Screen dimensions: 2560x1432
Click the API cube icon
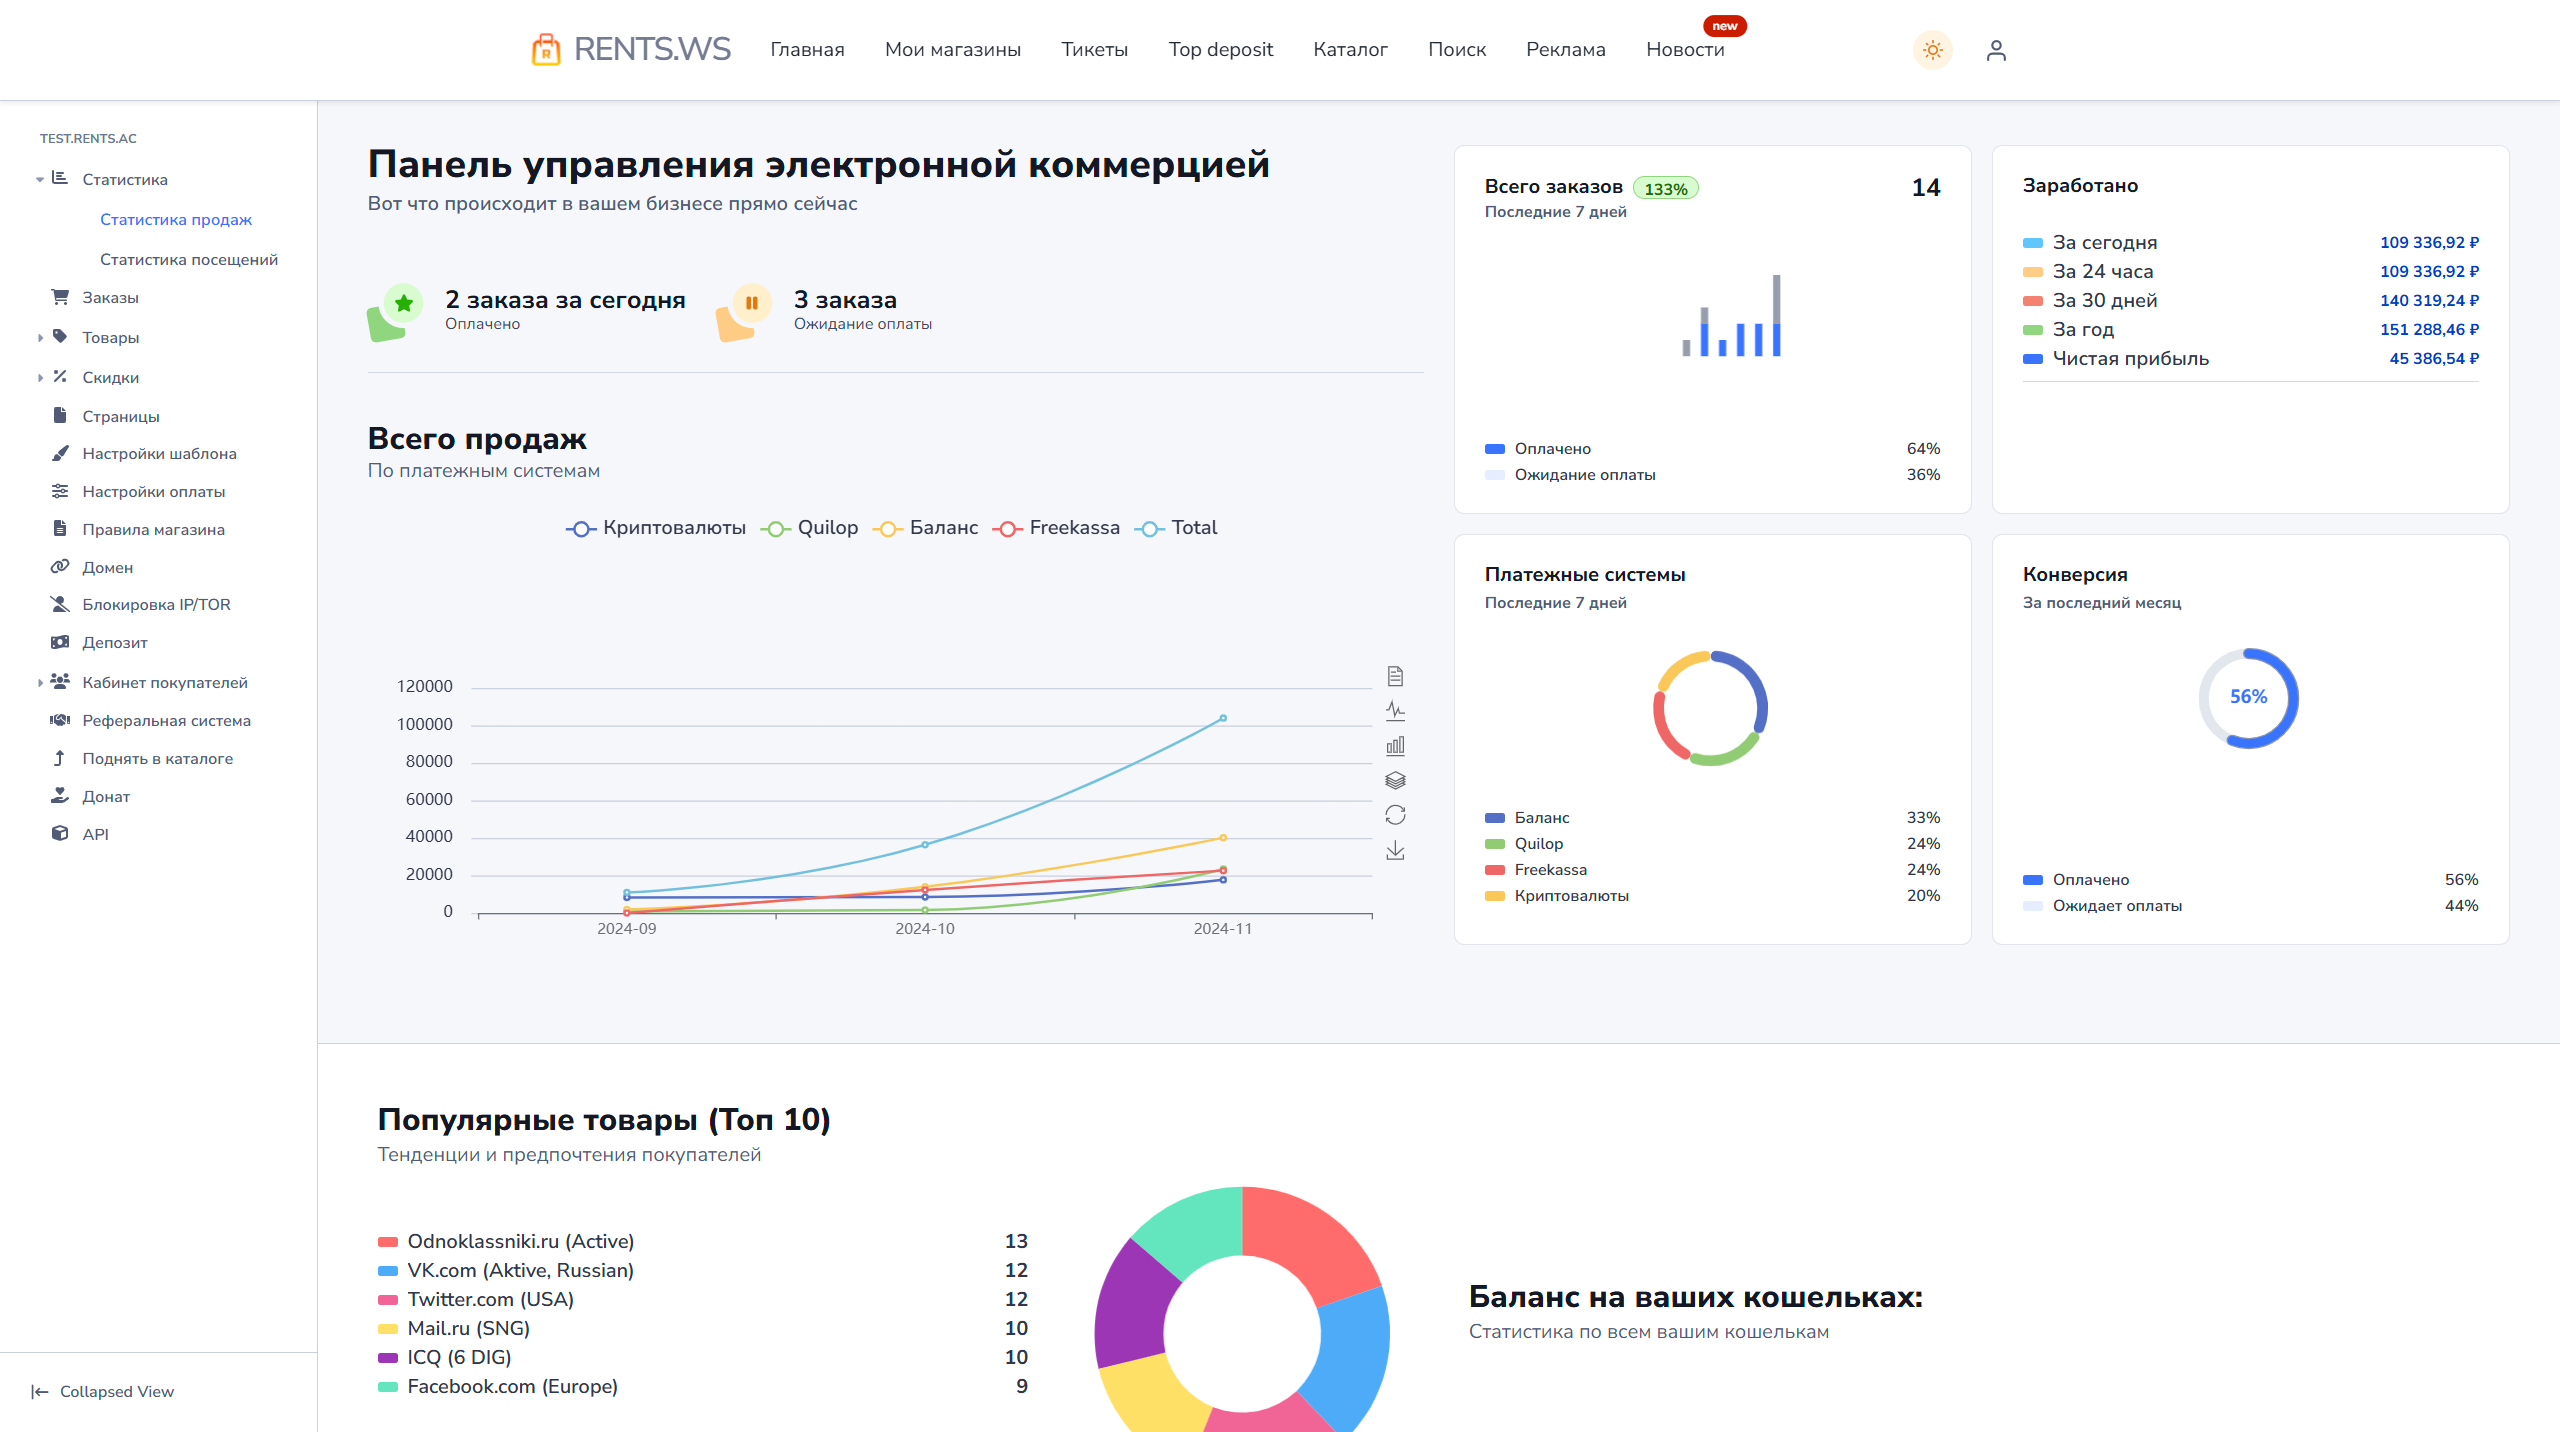[x=60, y=834]
